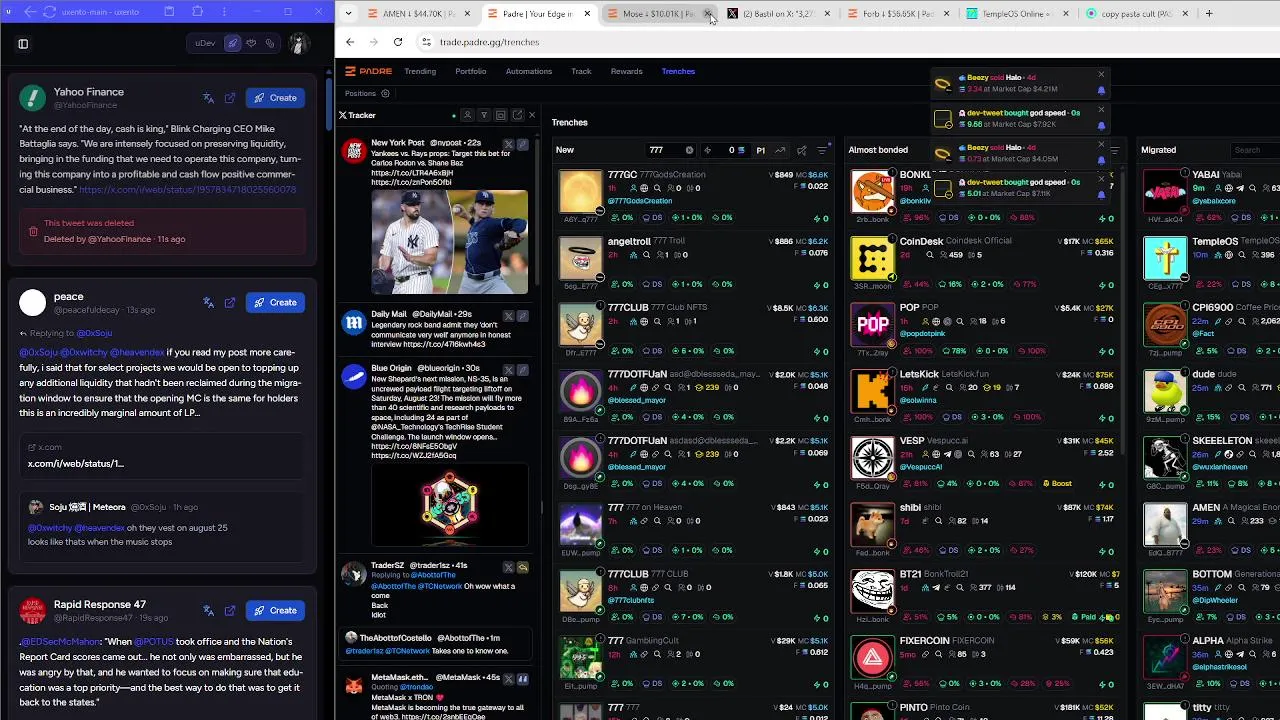1280x720 pixels.
Task: Open Positions panel label
Action: (360, 93)
